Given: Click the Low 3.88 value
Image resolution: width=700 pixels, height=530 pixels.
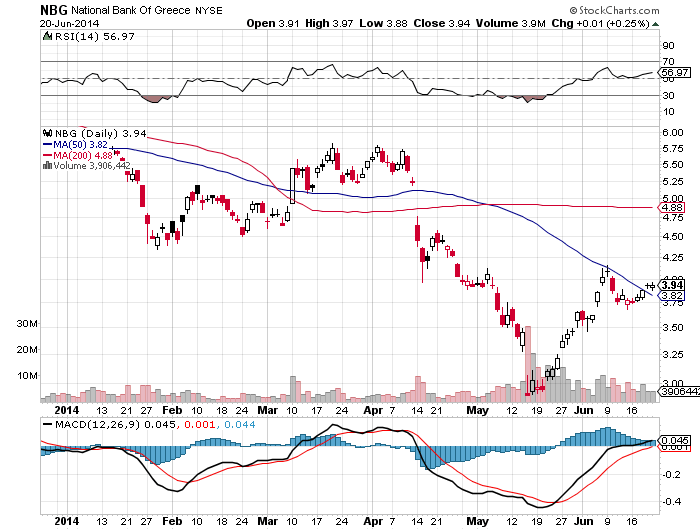Looking at the screenshot, I should click(383, 23).
